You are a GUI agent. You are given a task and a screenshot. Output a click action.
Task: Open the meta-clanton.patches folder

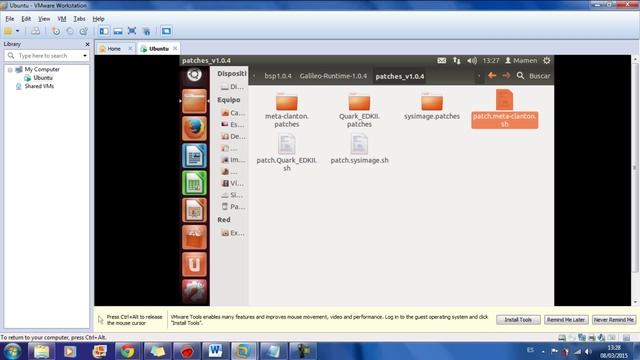click(x=287, y=109)
